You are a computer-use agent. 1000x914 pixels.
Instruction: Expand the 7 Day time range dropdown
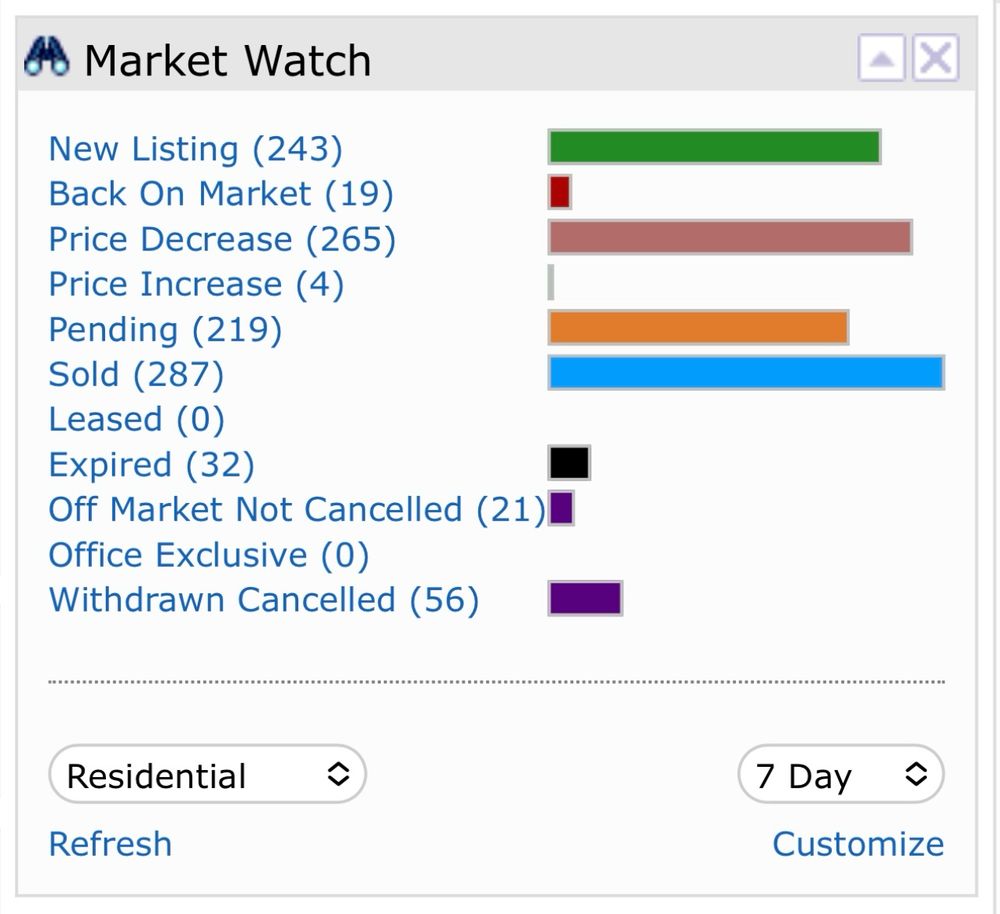(x=841, y=774)
